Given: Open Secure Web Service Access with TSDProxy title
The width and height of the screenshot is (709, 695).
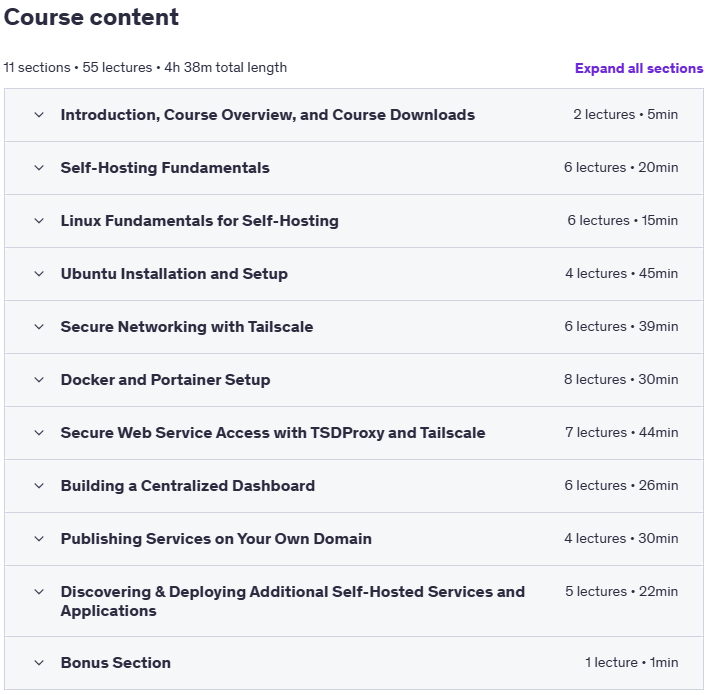Looking at the screenshot, I should tap(273, 433).
